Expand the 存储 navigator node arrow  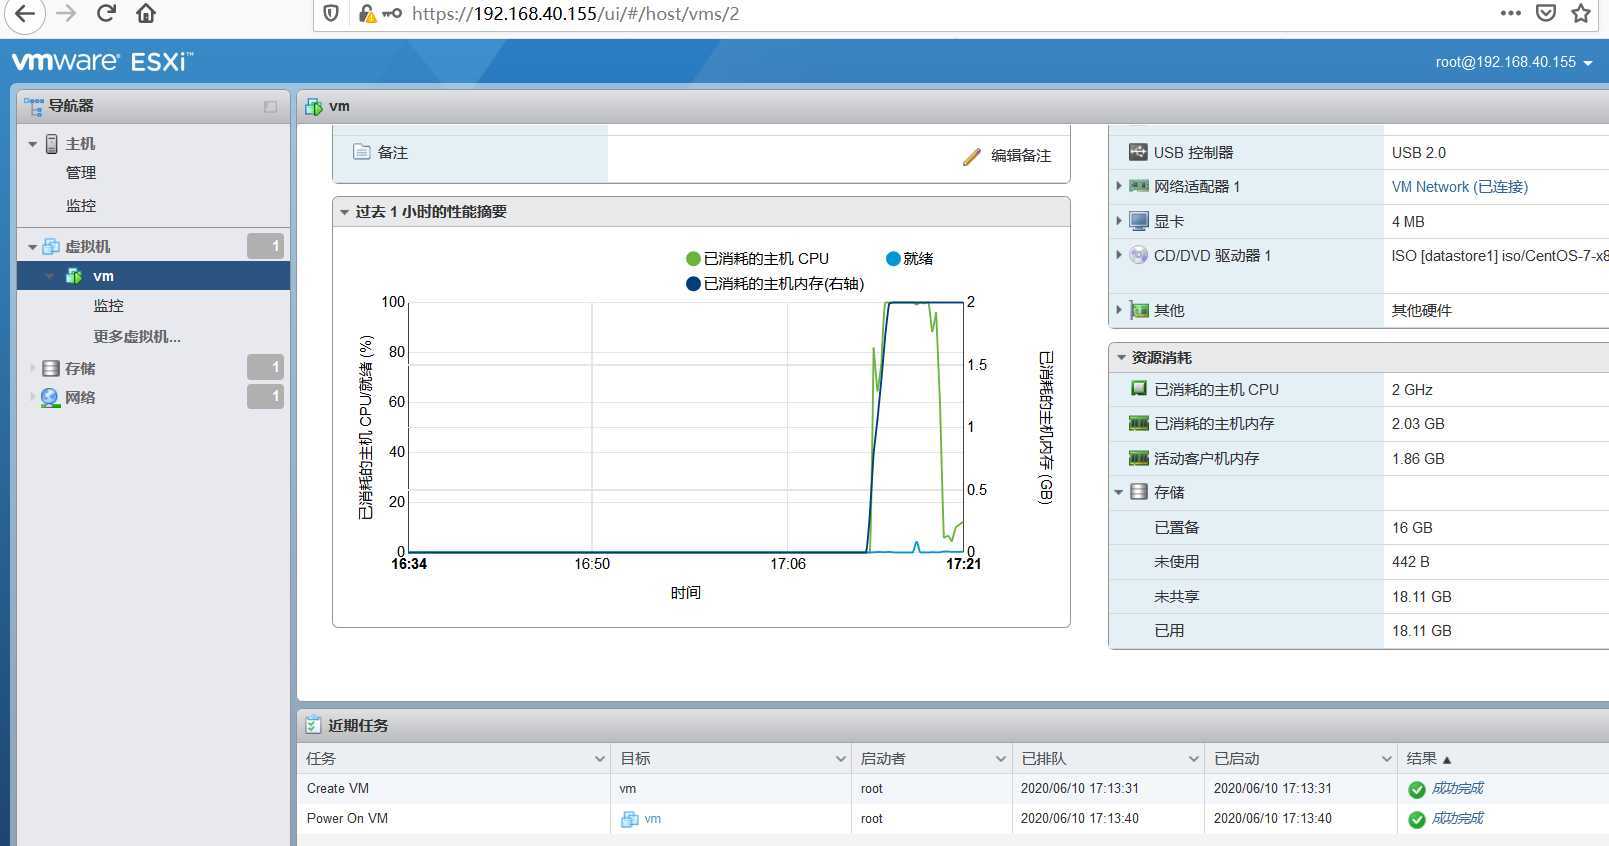click(32, 368)
